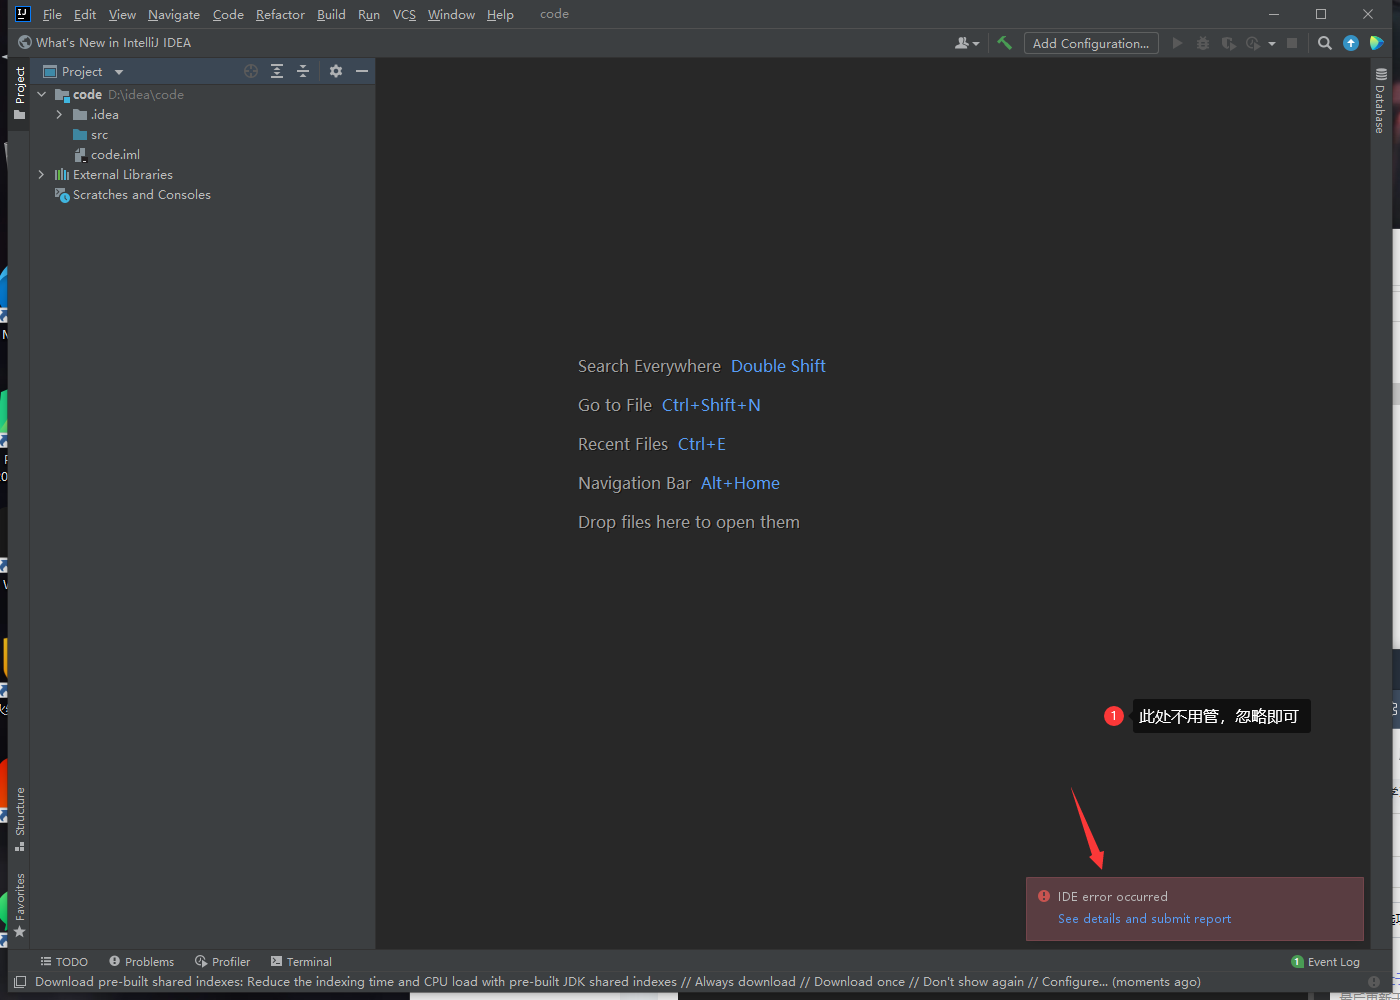Open the Database side tab
The width and height of the screenshot is (1400, 1000).
tap(1380, 100)
